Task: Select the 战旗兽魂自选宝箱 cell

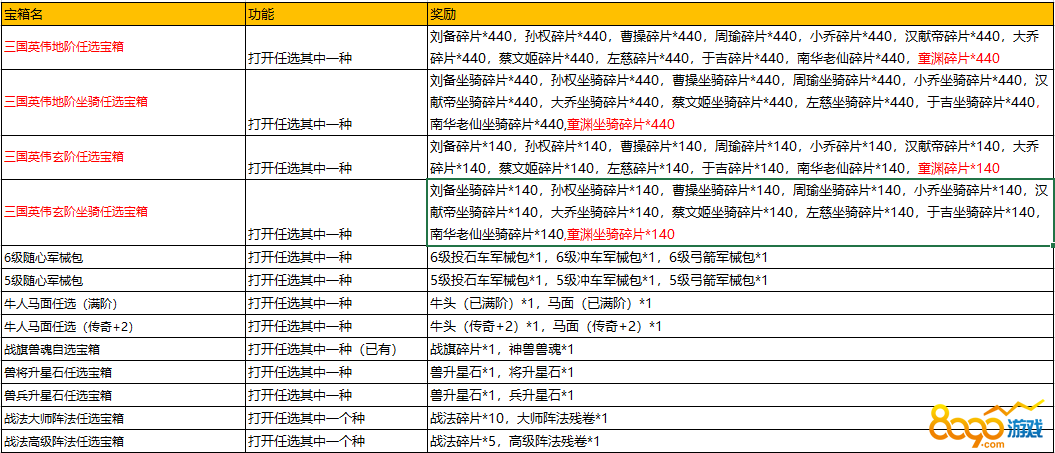Action: point(123,349)
